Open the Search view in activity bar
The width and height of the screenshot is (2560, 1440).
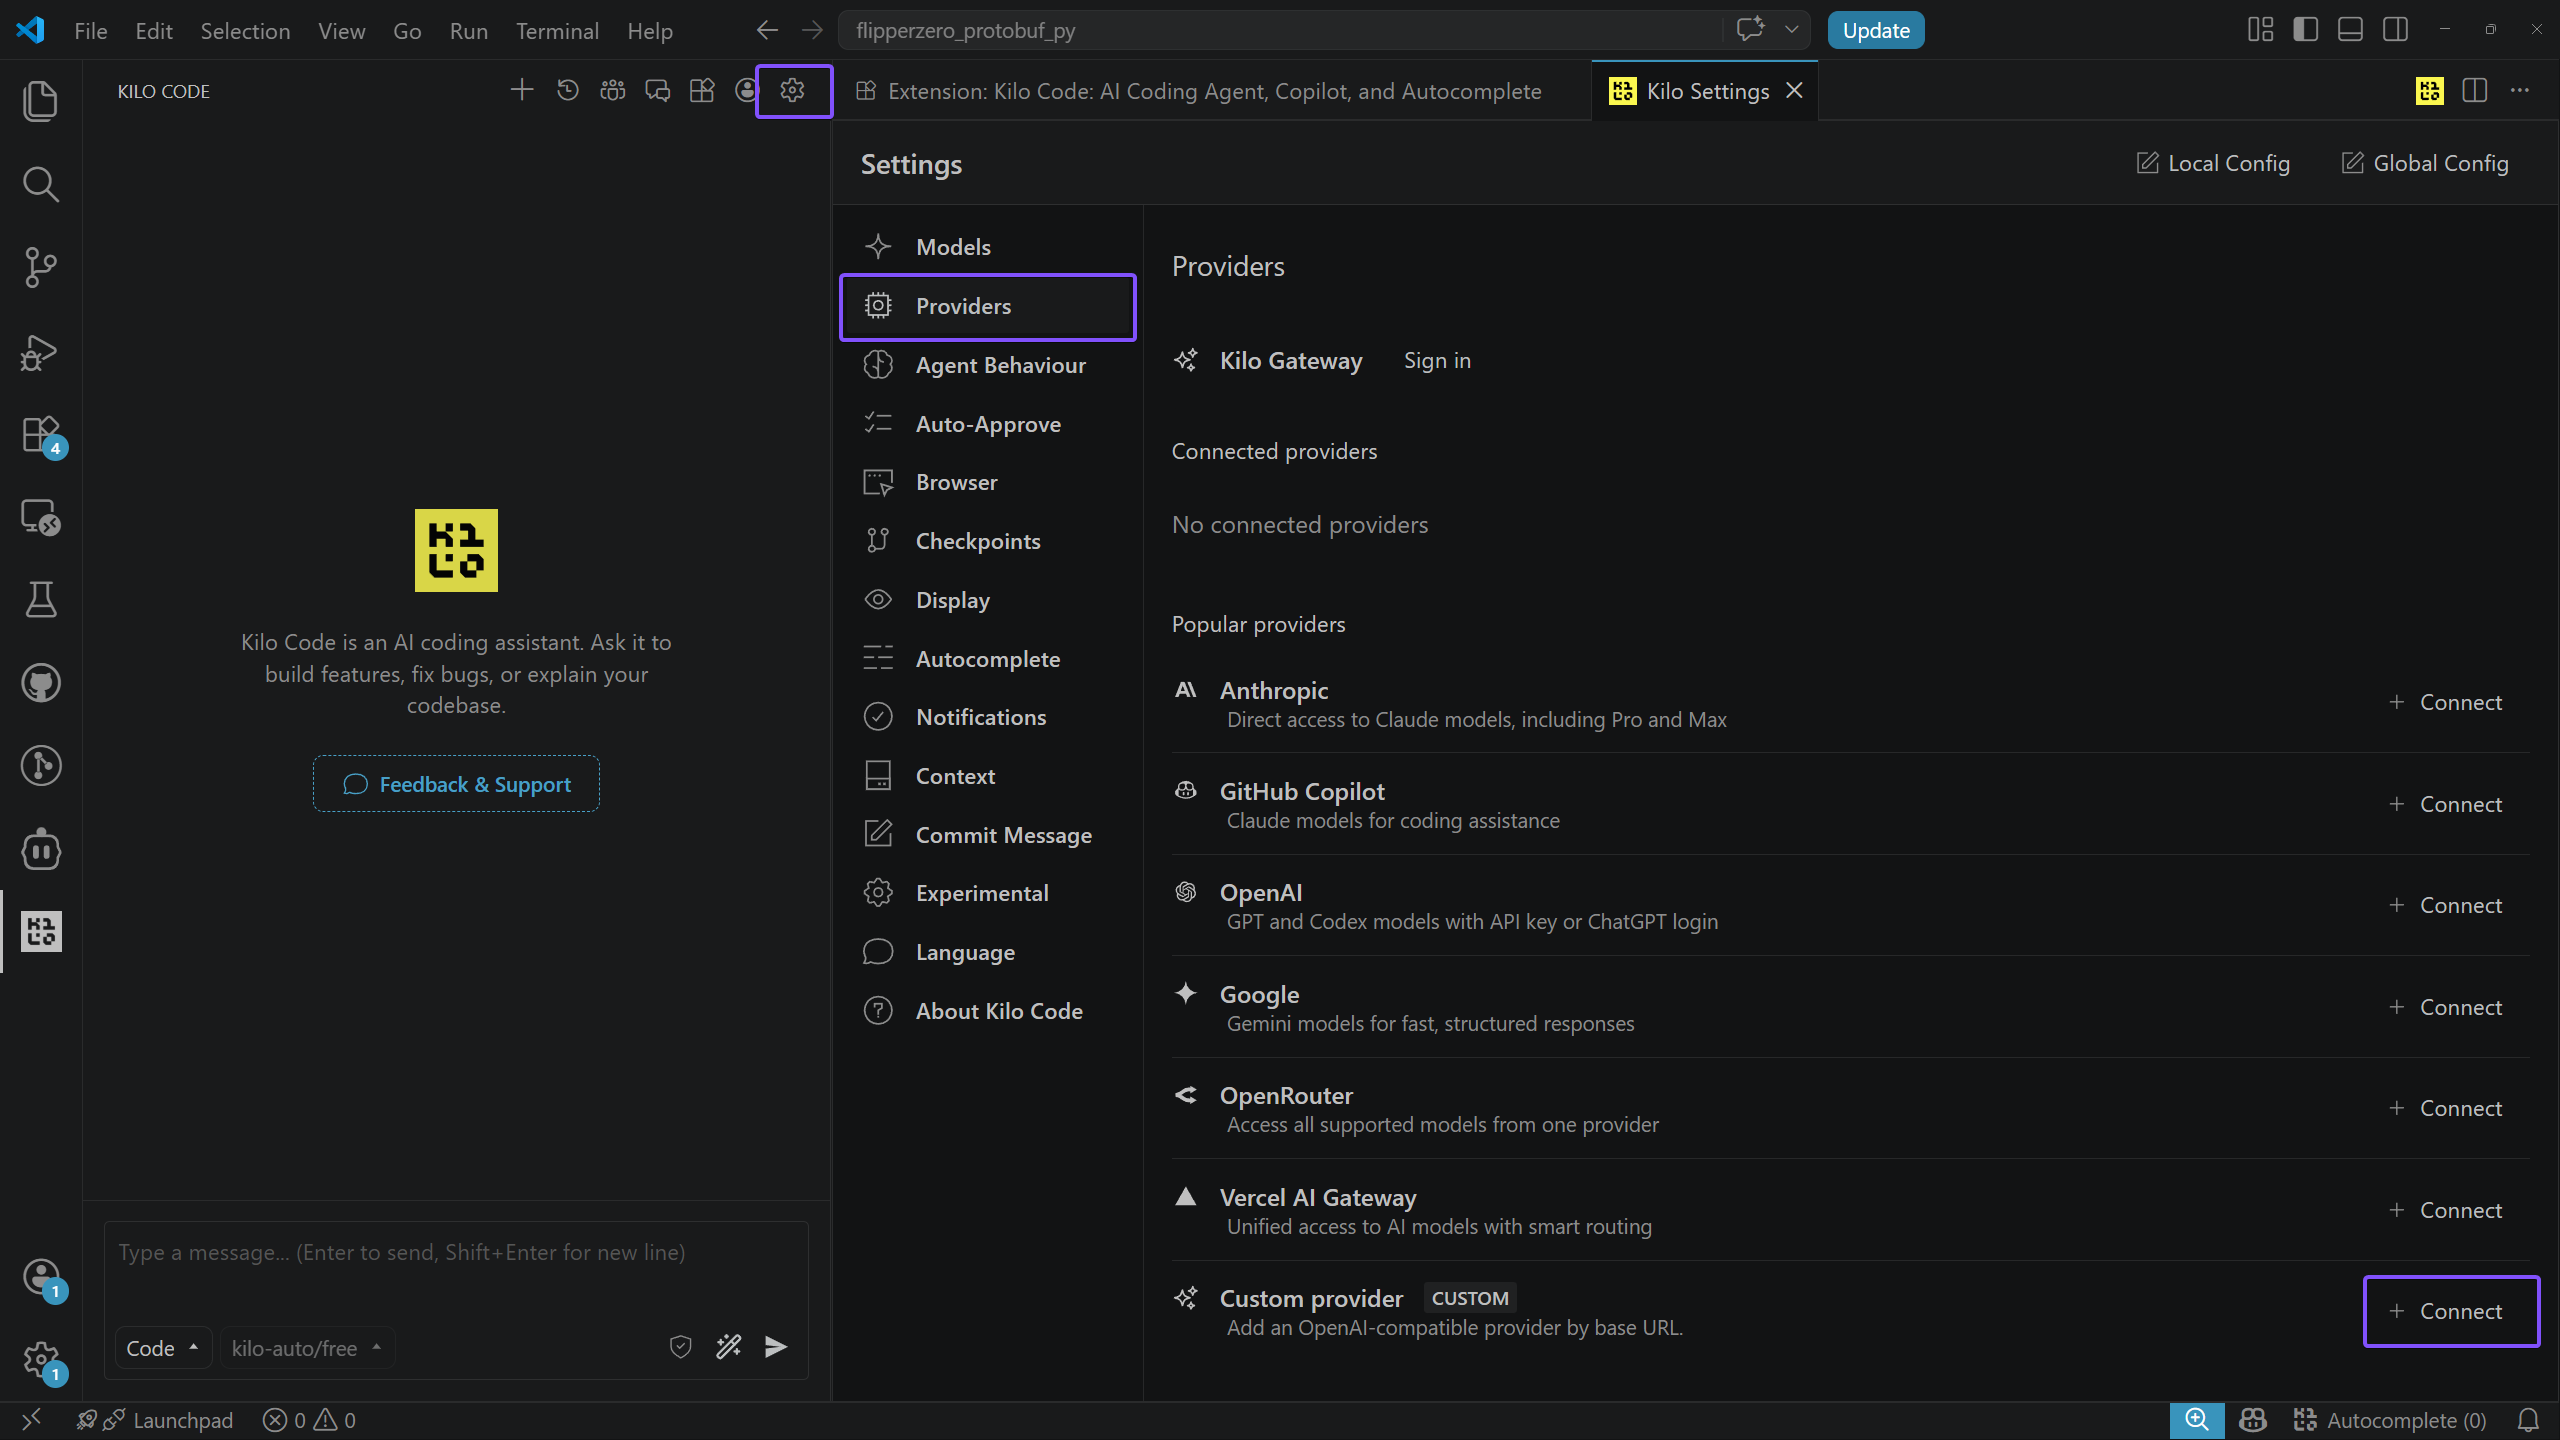[40, 184]
